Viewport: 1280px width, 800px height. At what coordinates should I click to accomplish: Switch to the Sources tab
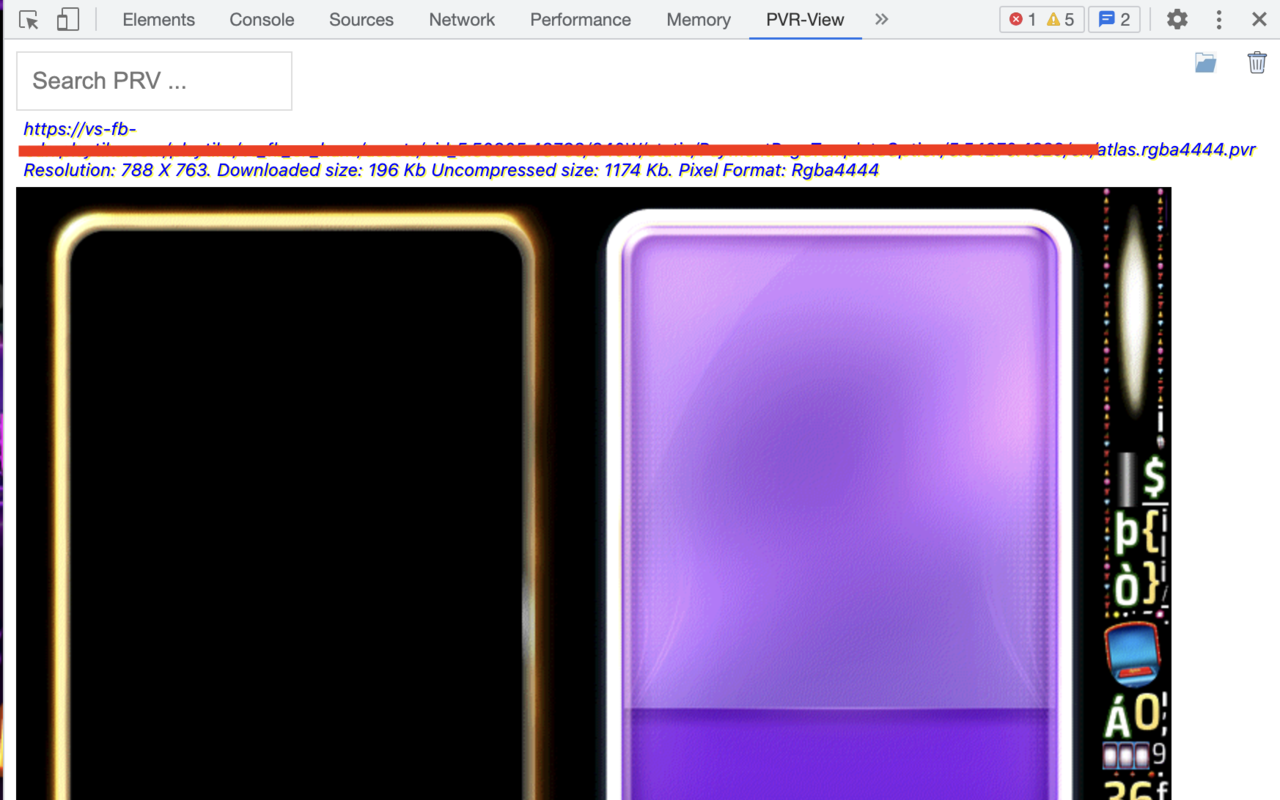tap(361, 19)
